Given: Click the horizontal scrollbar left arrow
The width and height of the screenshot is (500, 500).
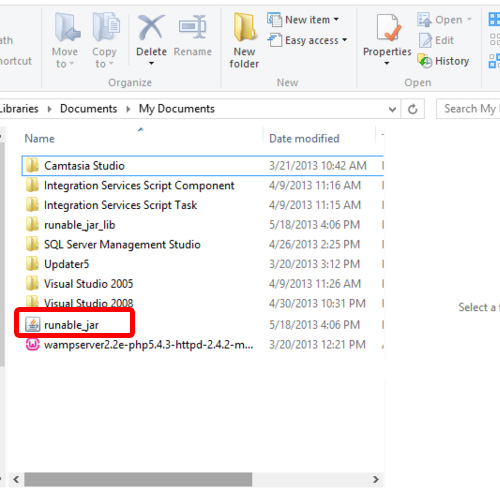Looking at the screenshot, I should pyautogui.click(x=16, y=479).
